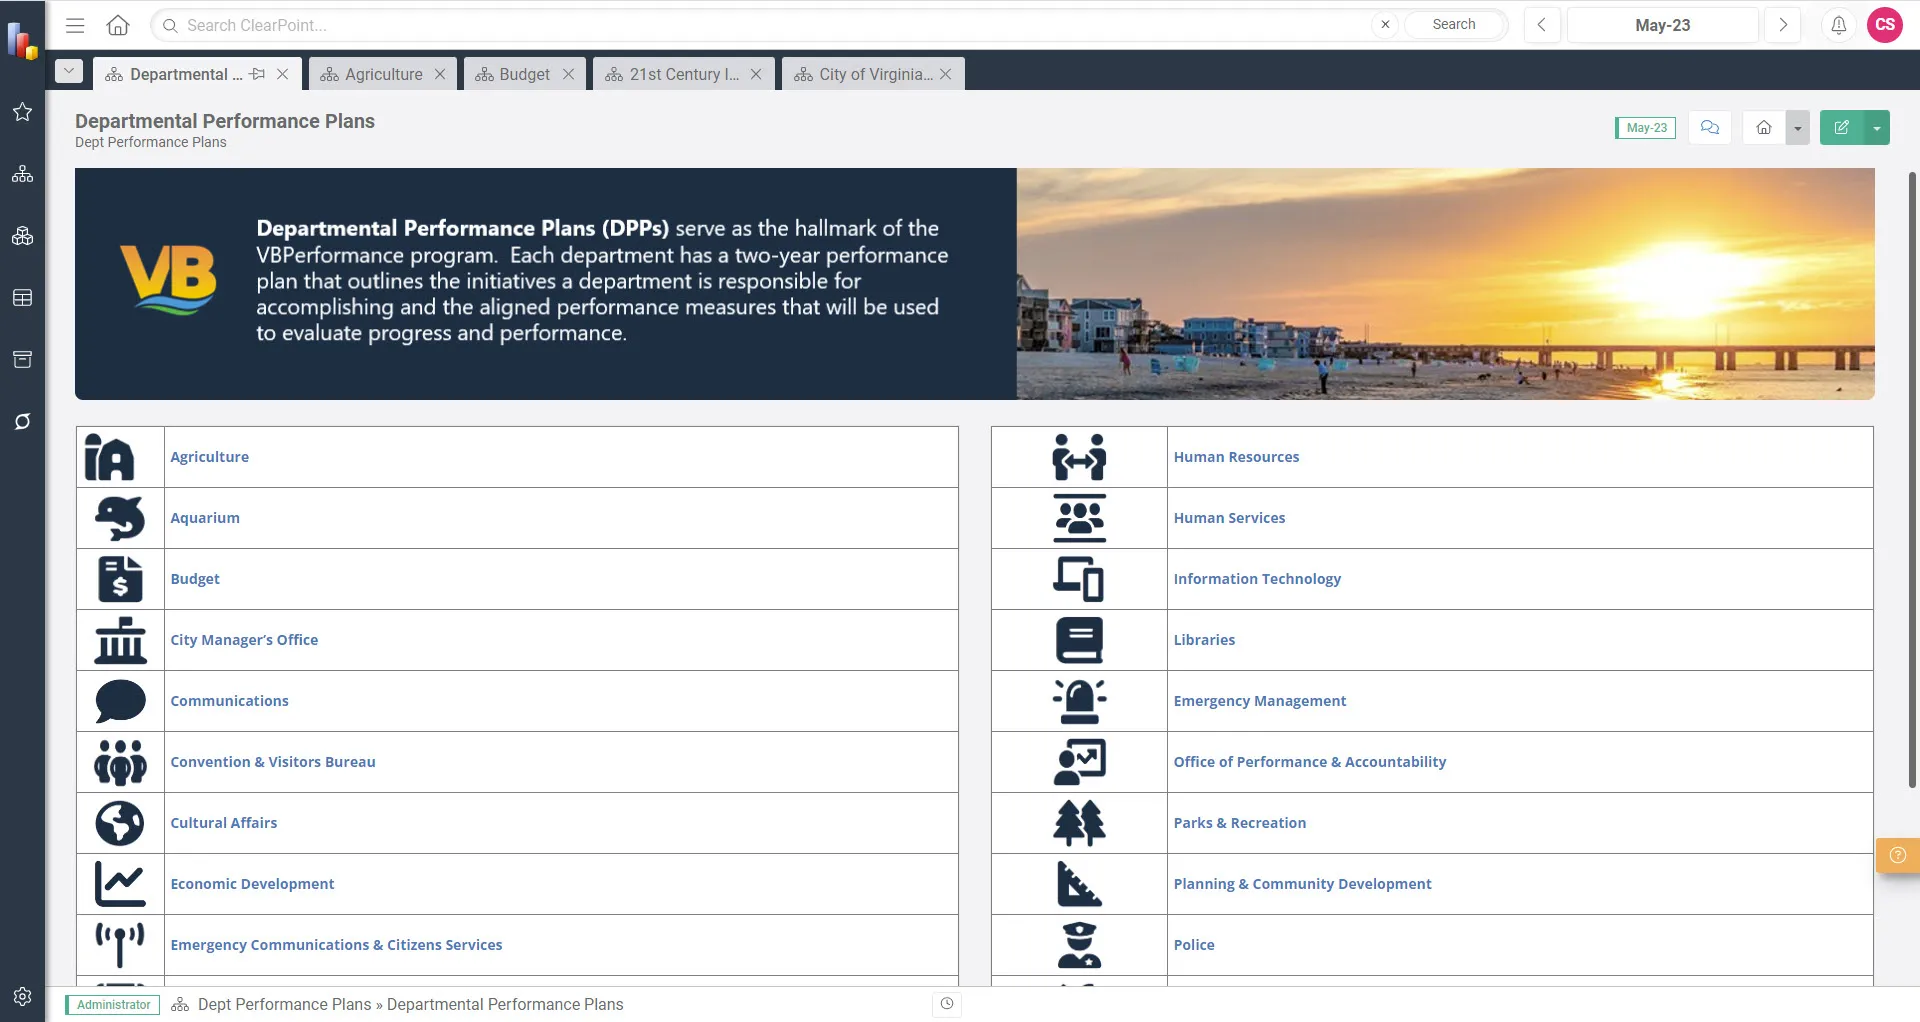
Task: Click the Search ClearPoint input field
Action: [x=760, y=25]
